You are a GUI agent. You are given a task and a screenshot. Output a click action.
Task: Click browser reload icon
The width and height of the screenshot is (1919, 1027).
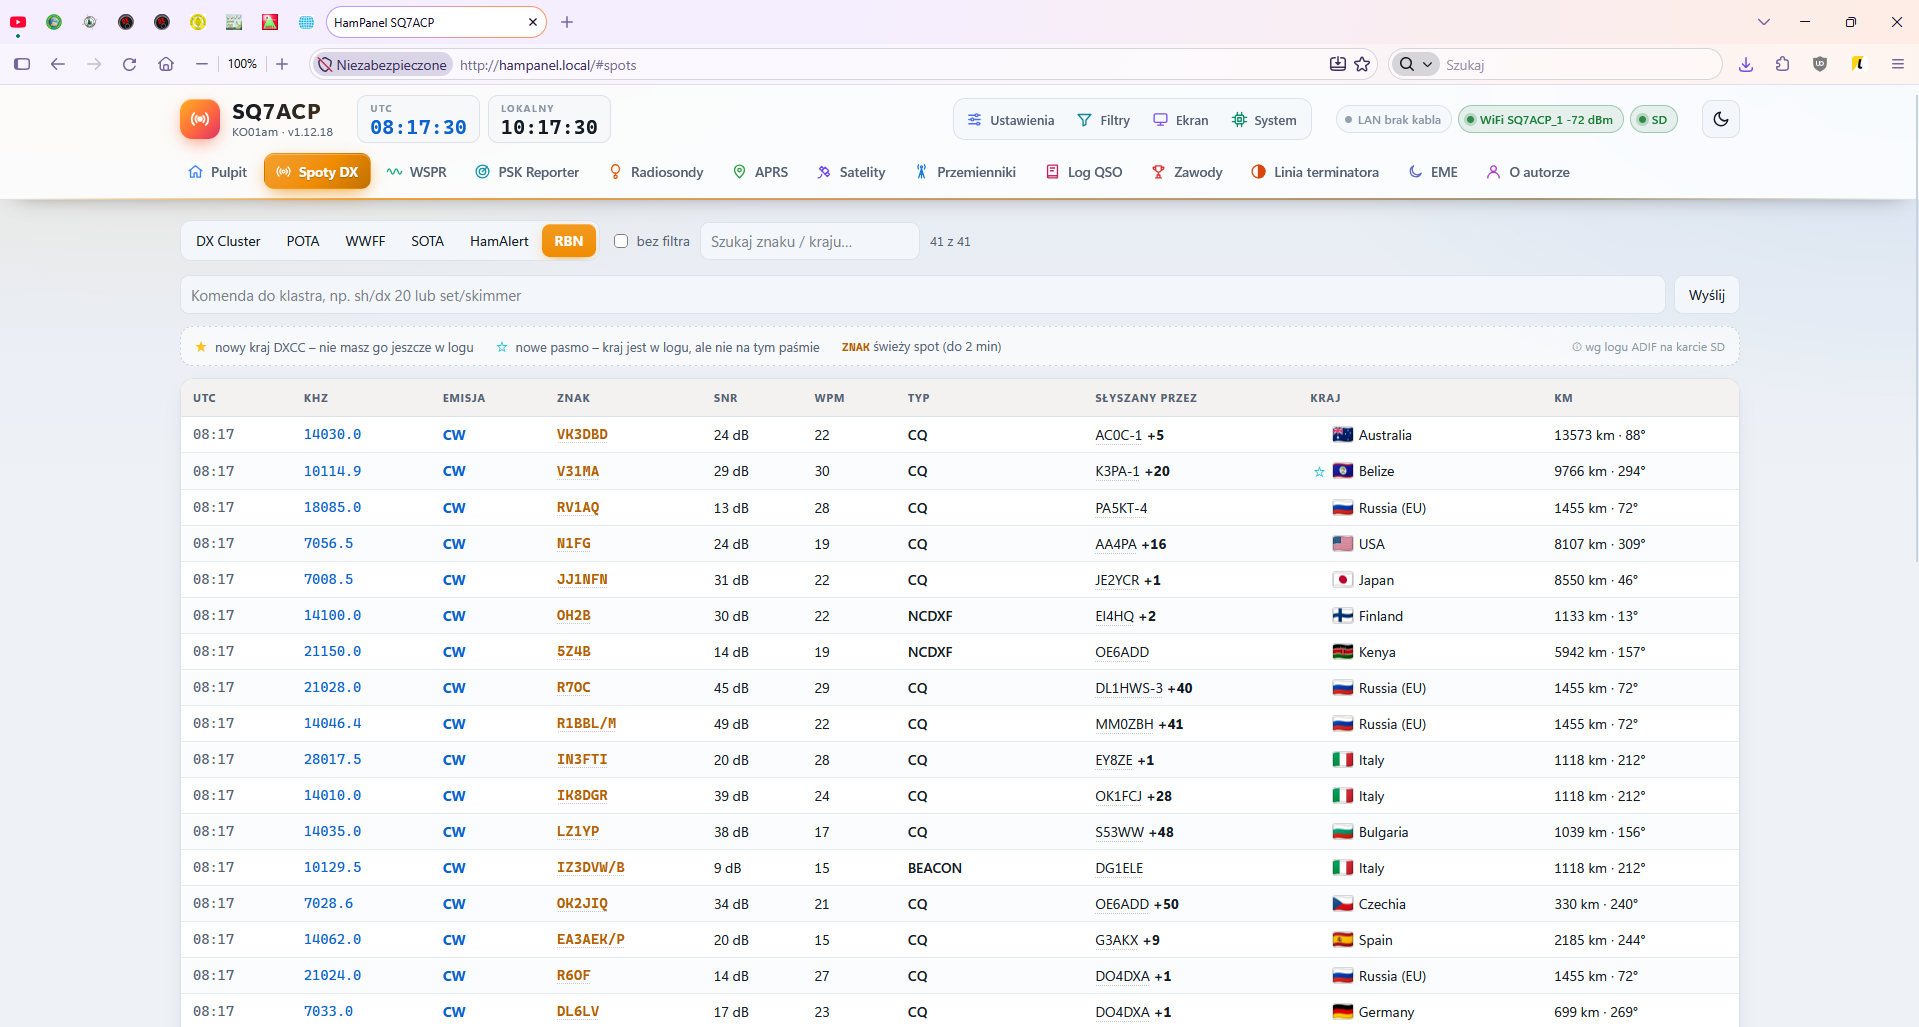click(129, 64)
